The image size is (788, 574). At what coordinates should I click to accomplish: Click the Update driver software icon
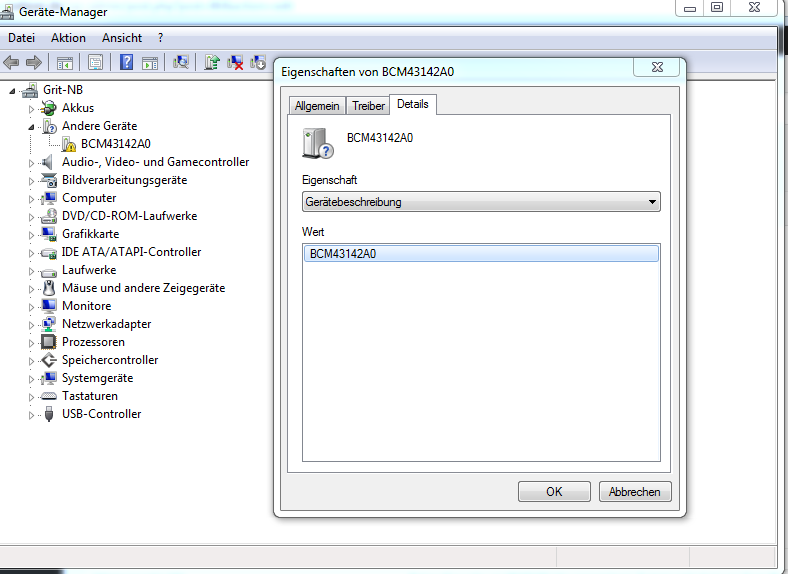212,62
